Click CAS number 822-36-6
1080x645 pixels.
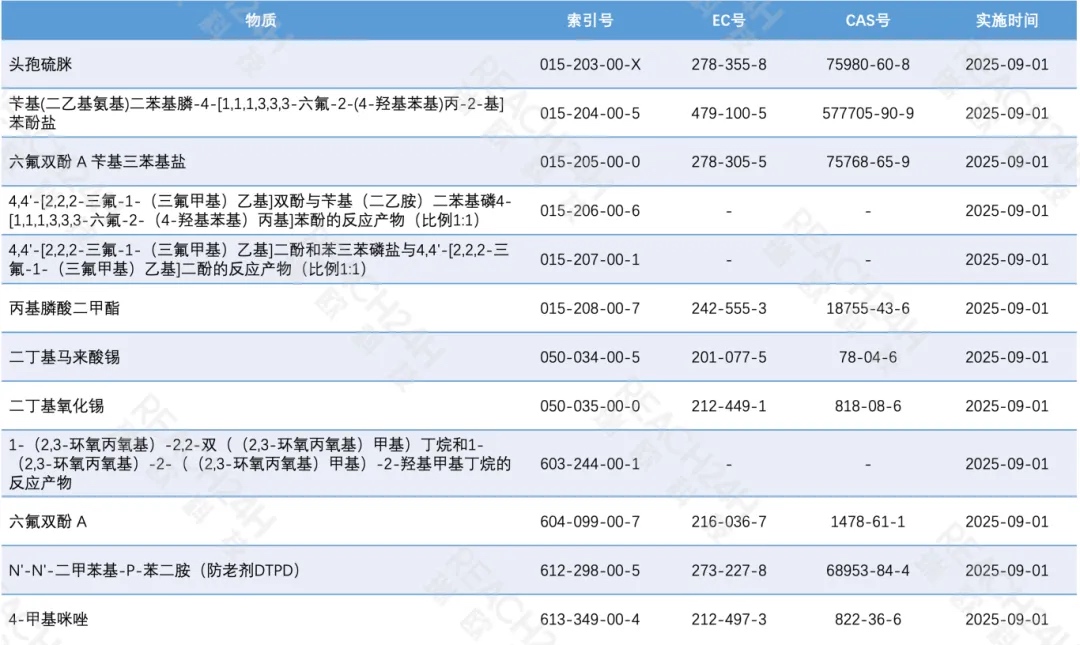[867, 619]
